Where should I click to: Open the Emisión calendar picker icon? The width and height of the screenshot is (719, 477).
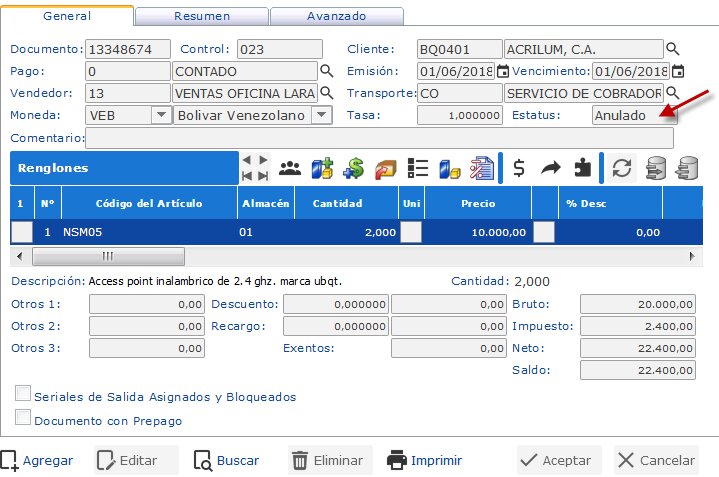tap(503, 71)
